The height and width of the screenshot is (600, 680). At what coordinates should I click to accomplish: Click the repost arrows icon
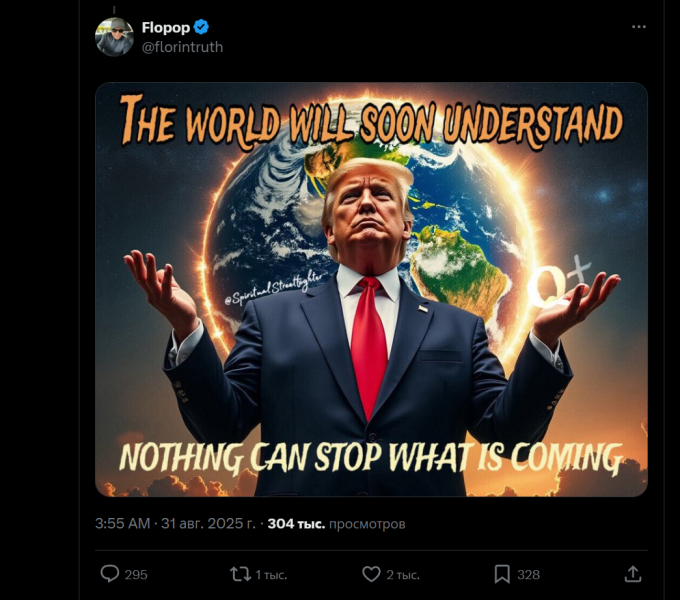(240, 575)
